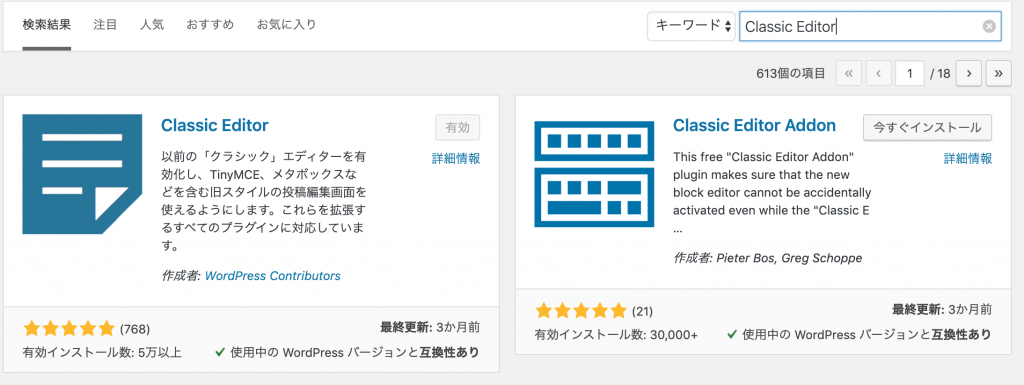Viewport: 1024px width, 385px height.
Task: Select the 検索結果 tab
Action: pos(46,25)
